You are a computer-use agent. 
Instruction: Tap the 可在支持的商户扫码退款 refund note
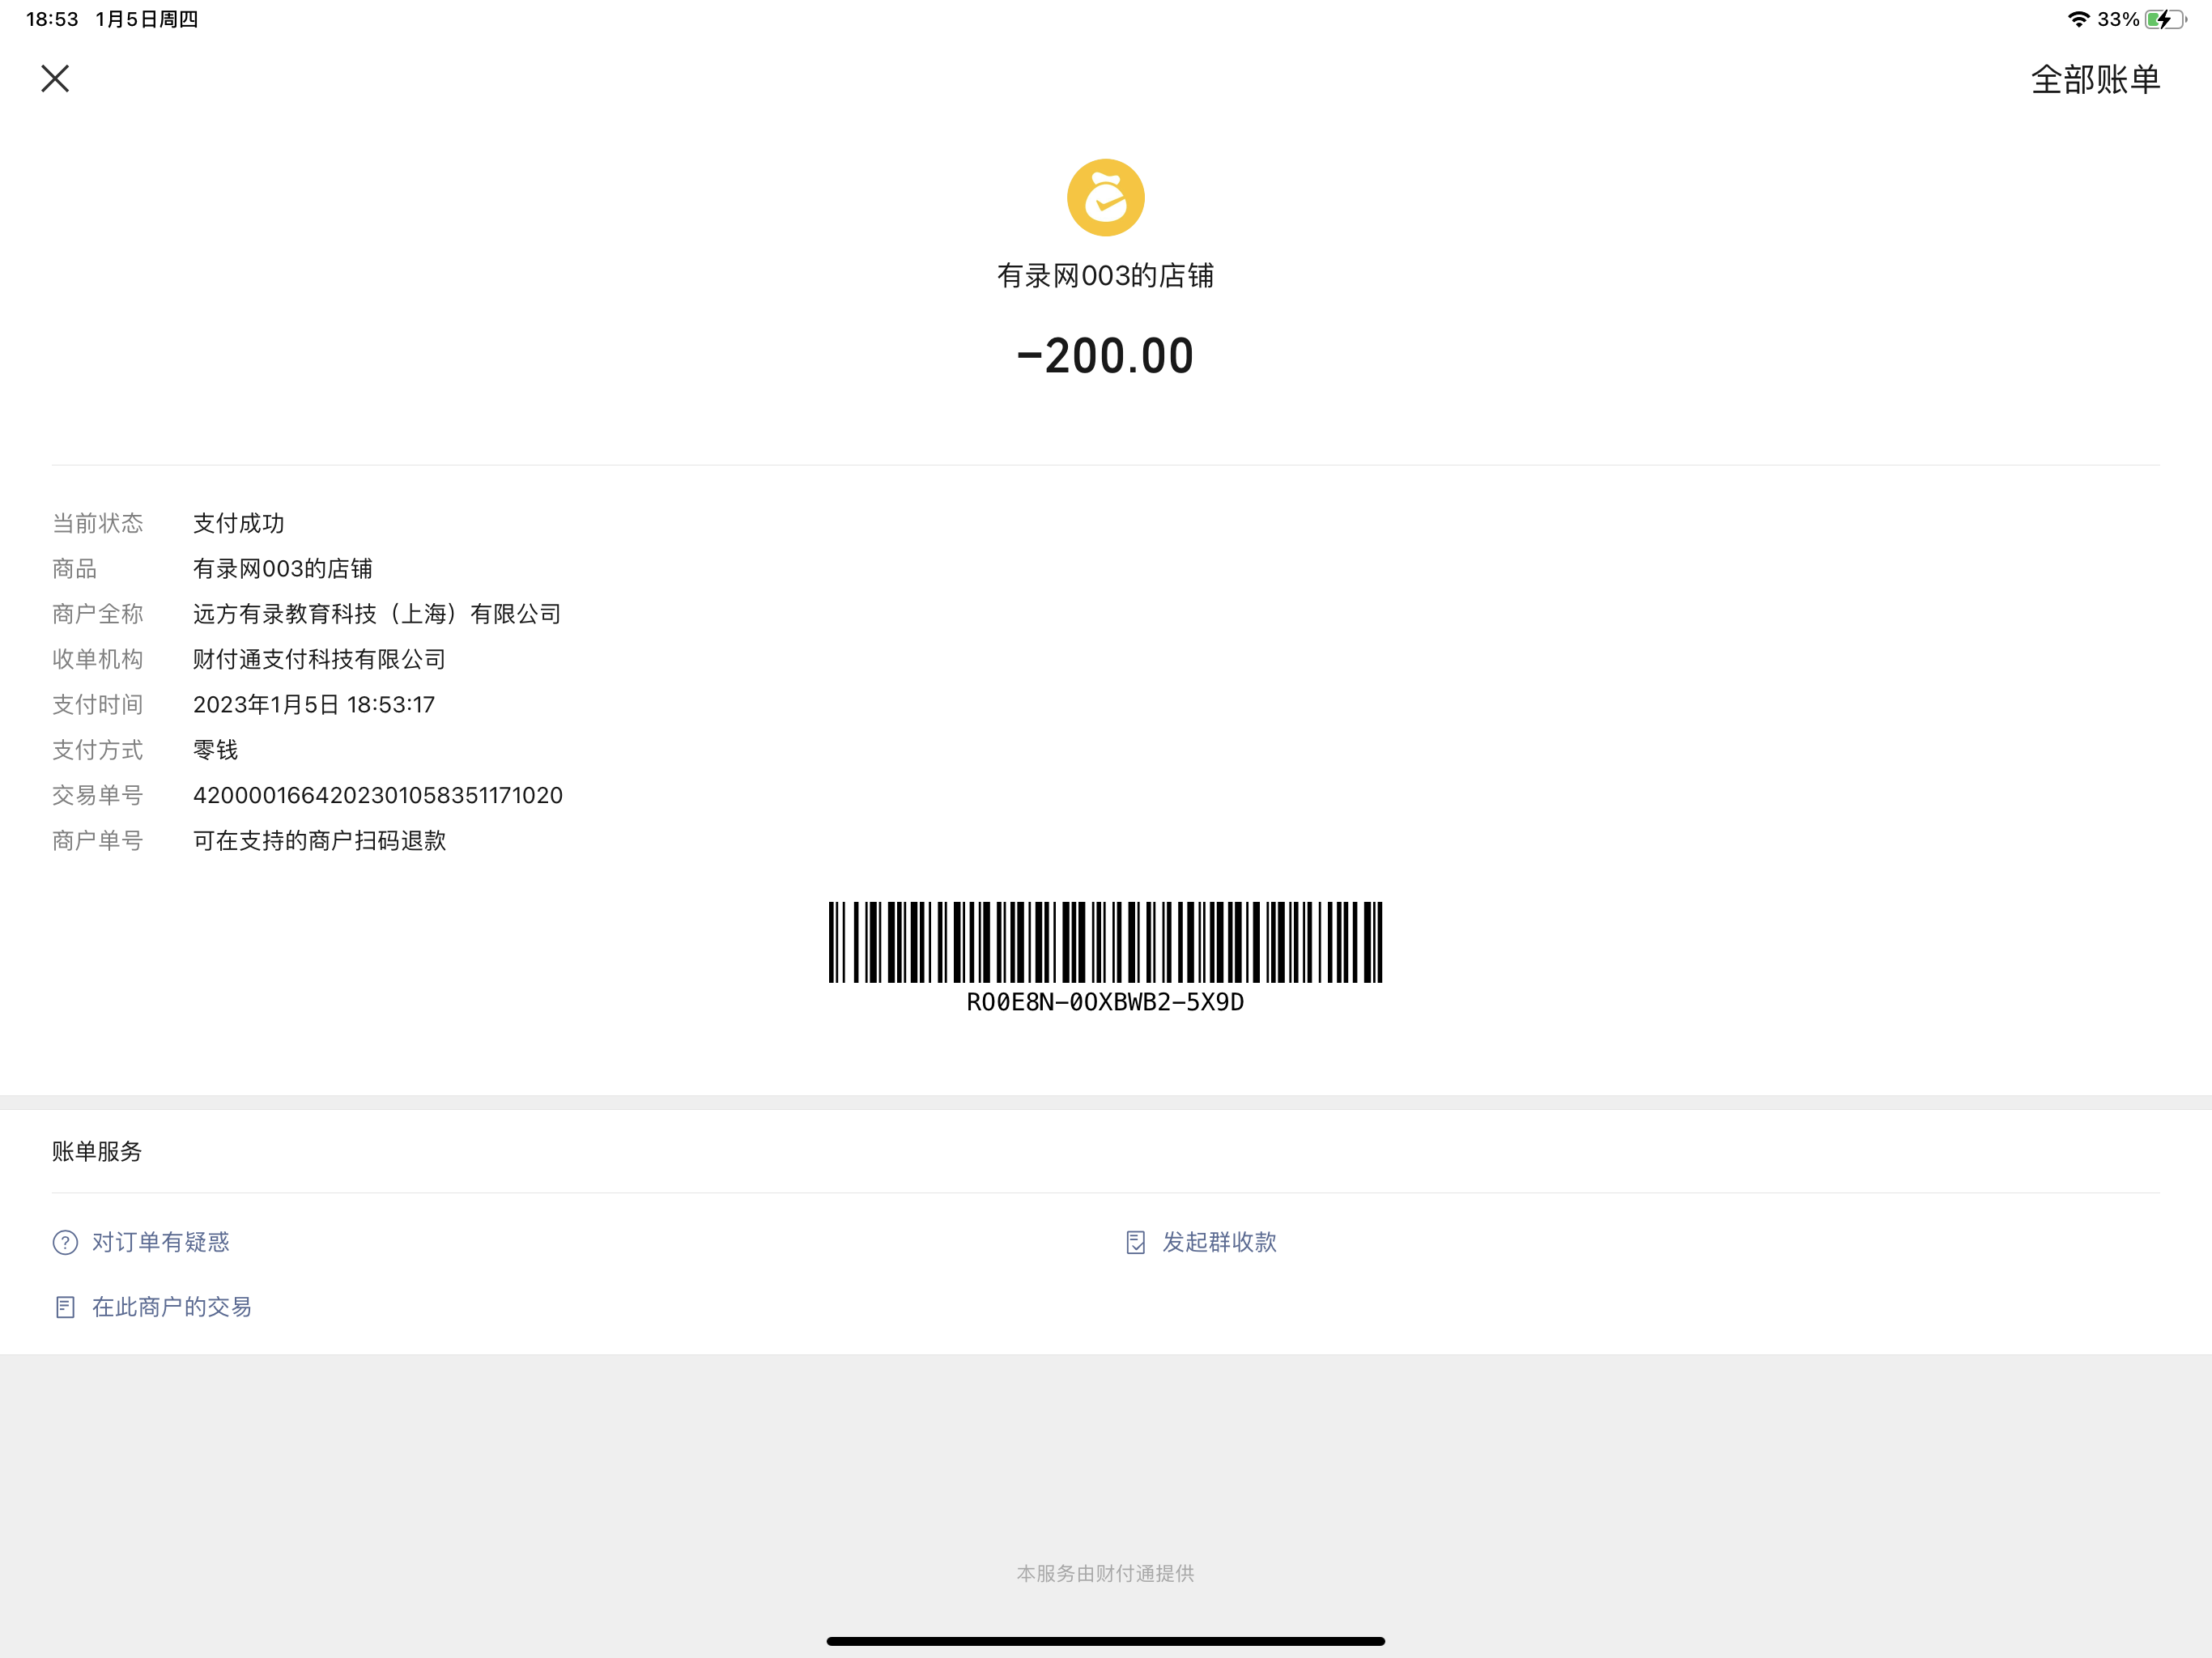point(320,841)
